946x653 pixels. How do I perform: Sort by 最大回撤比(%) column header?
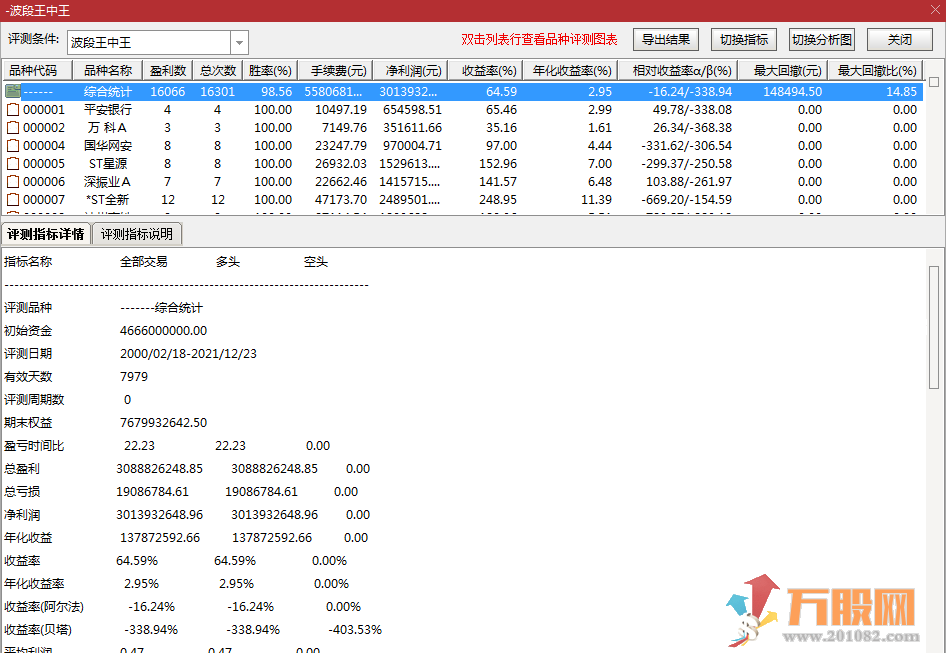pyautogui.click(x=875, y=71)
